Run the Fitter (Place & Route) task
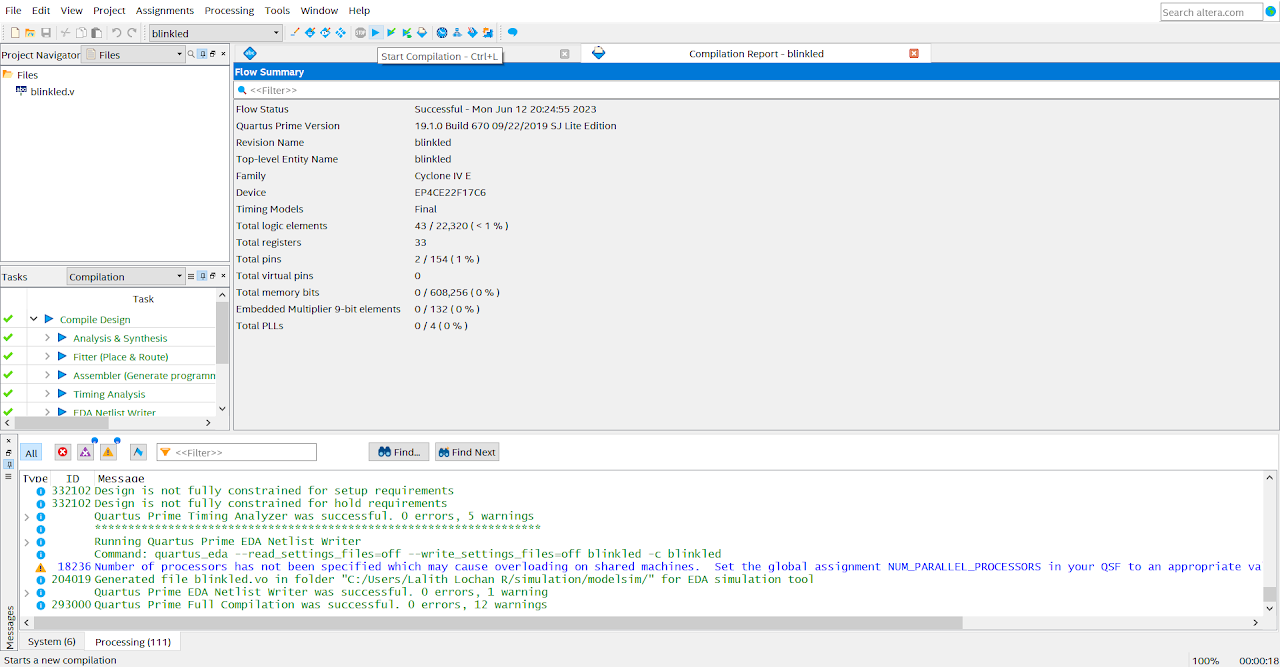Screen dimensions: 1280x667 click(62, 356)
